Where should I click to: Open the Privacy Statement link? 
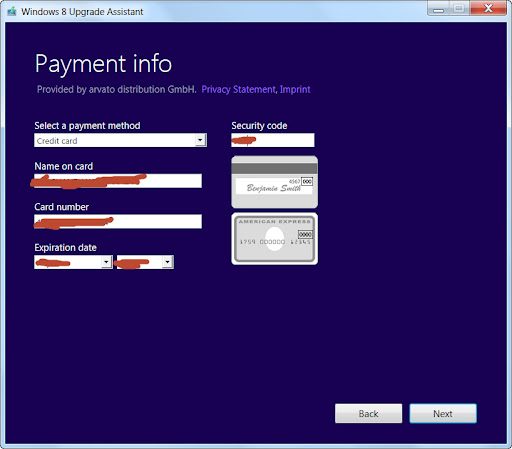[x=239, y=89]
